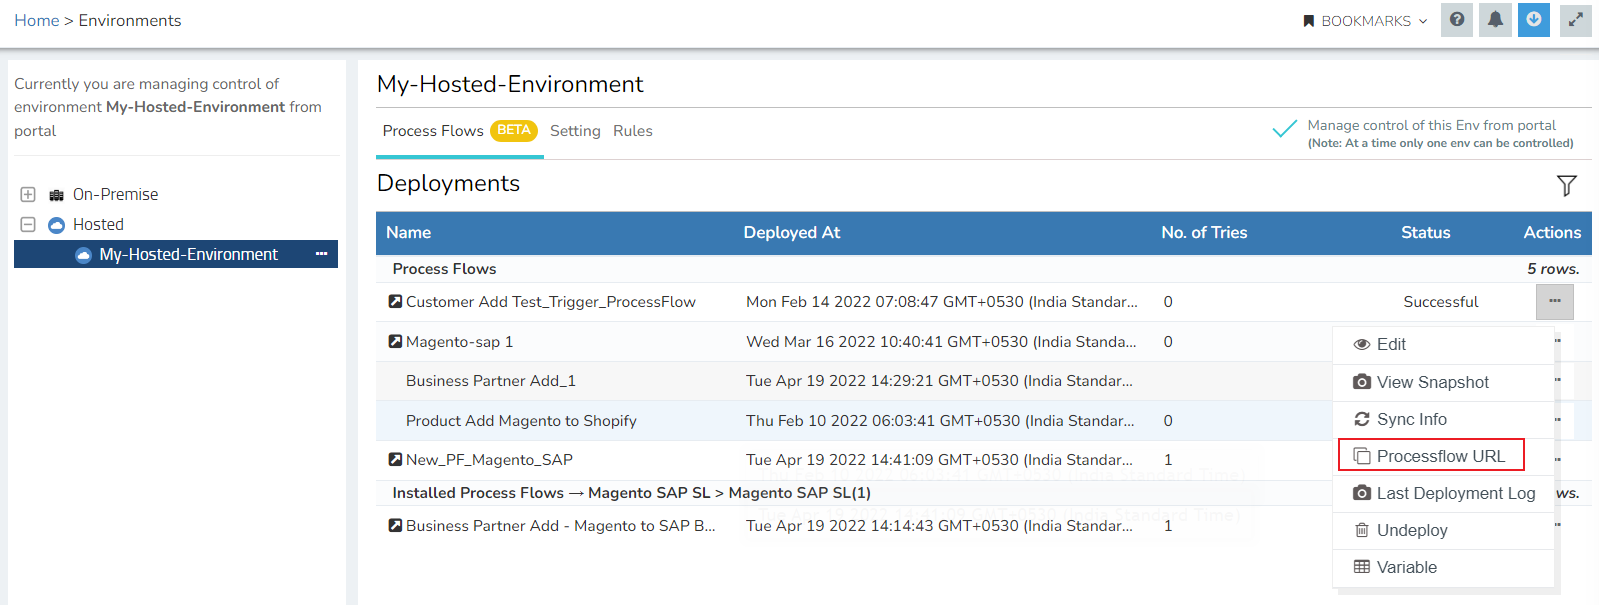The height and width of the screenshot is (605, 1599).
Task: Toggle fullscreen with the expand arrows icon
Action: (x=1575, y=20)
